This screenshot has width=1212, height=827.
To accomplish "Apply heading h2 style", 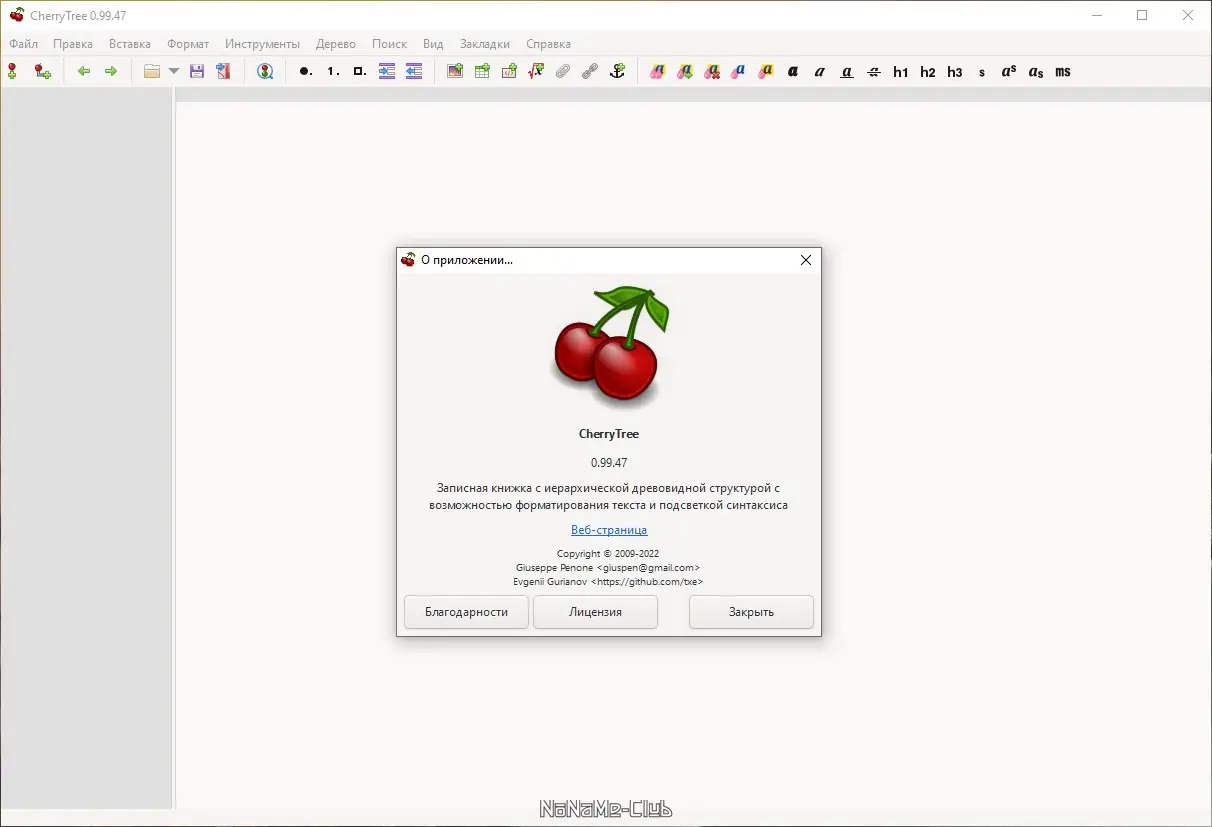I will tap(928, 72).
